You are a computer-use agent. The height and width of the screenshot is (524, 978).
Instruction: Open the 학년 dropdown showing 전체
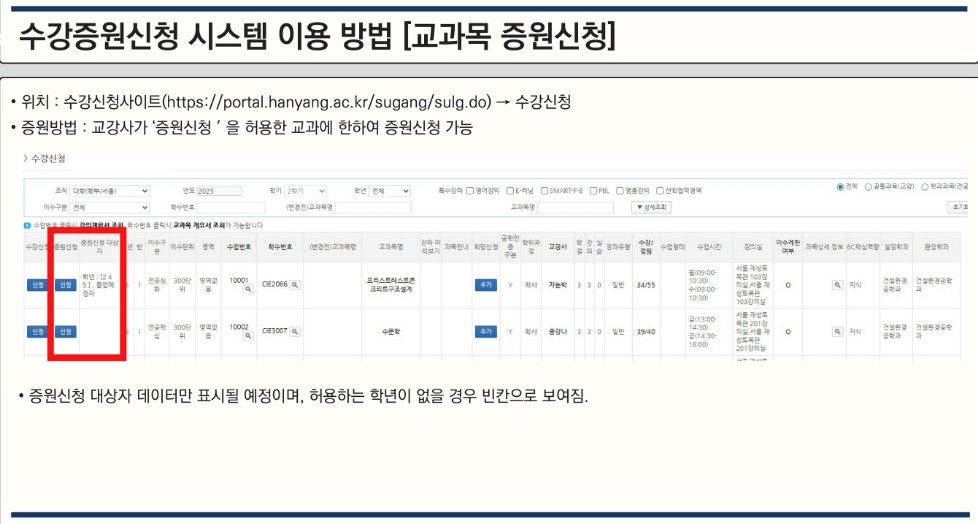[390, 190]
